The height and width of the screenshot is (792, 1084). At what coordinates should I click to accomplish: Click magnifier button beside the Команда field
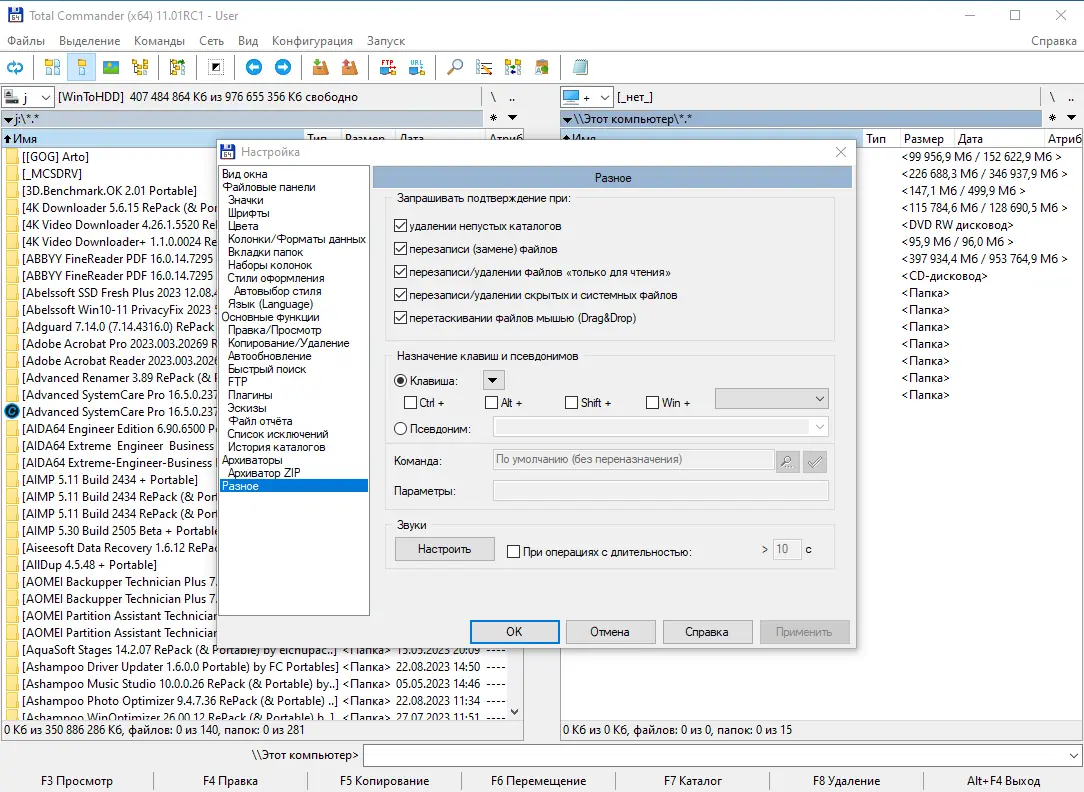click(787, 462)
